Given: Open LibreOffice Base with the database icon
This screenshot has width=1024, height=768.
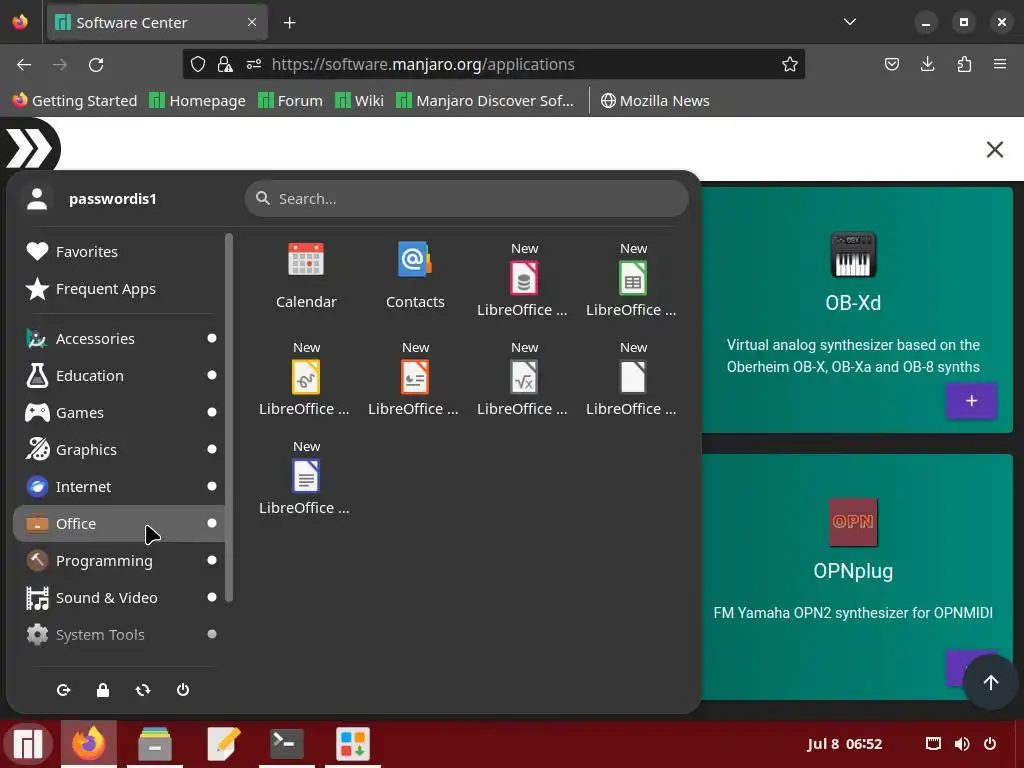Looking at the screenshot, I should [x=523, y=280].
